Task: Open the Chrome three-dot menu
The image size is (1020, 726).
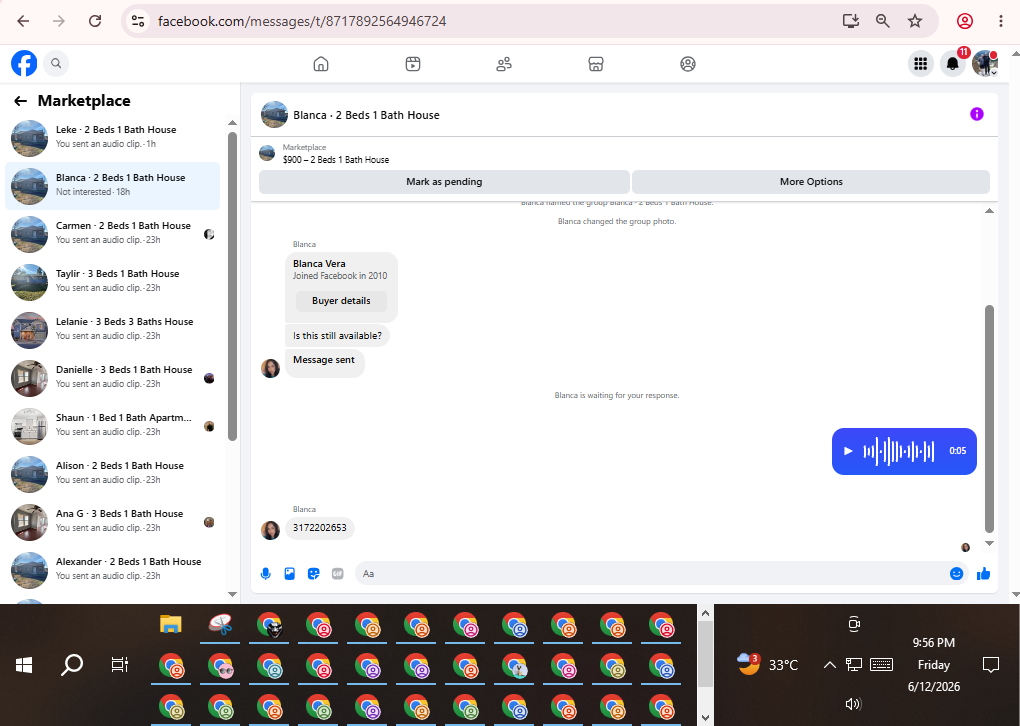Action: point(1000,21)
